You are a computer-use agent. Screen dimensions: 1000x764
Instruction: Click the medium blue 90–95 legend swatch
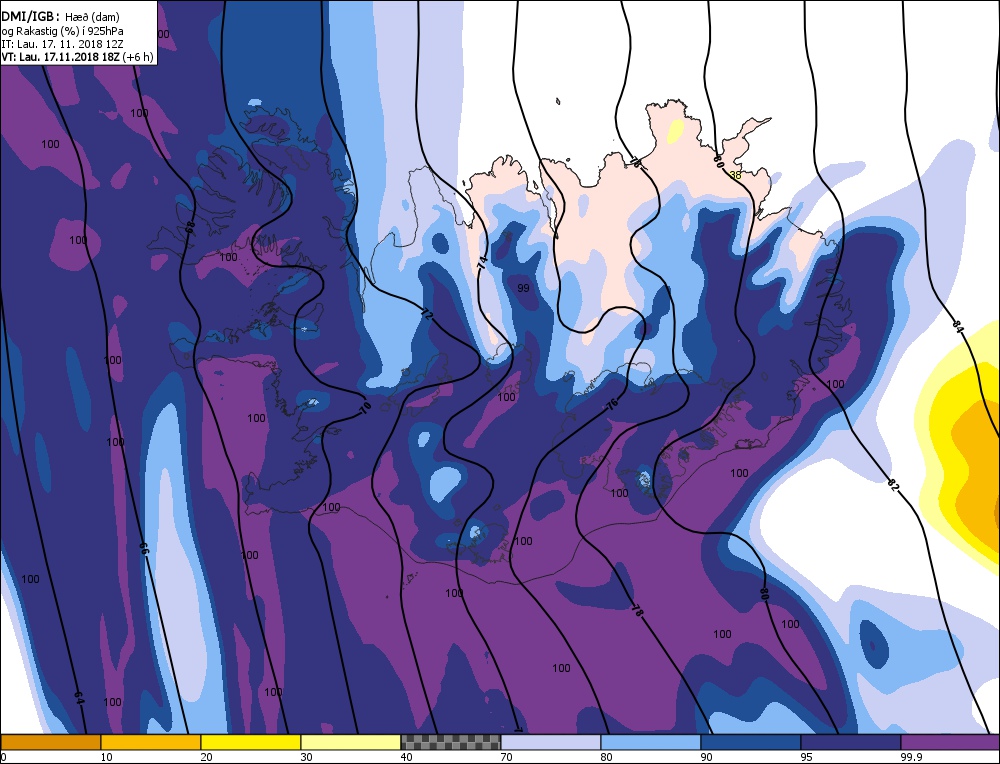(751, 742)
